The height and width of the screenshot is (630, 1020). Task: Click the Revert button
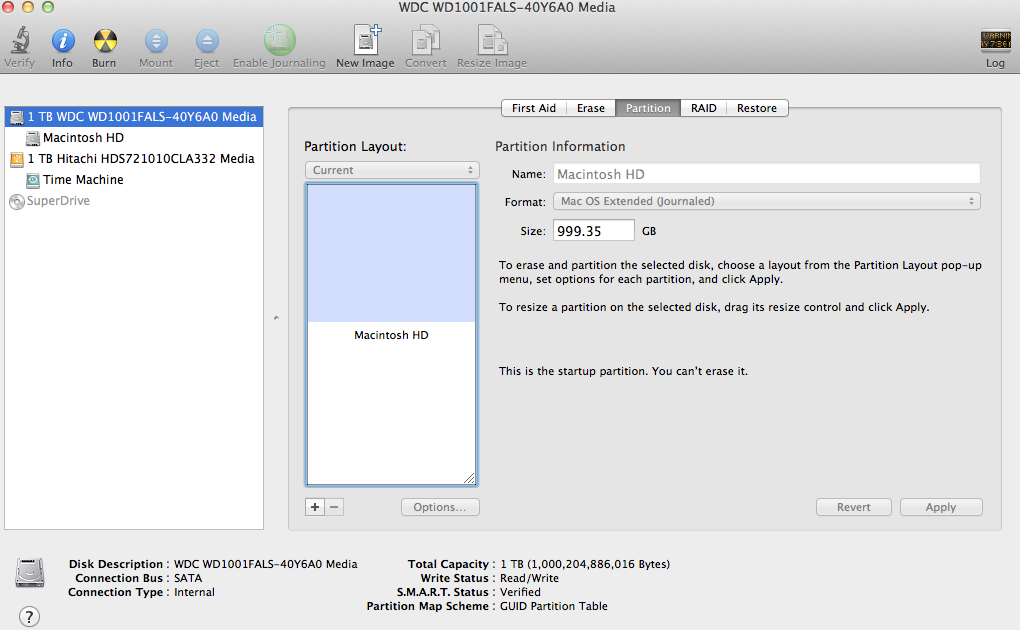(853, 507)
